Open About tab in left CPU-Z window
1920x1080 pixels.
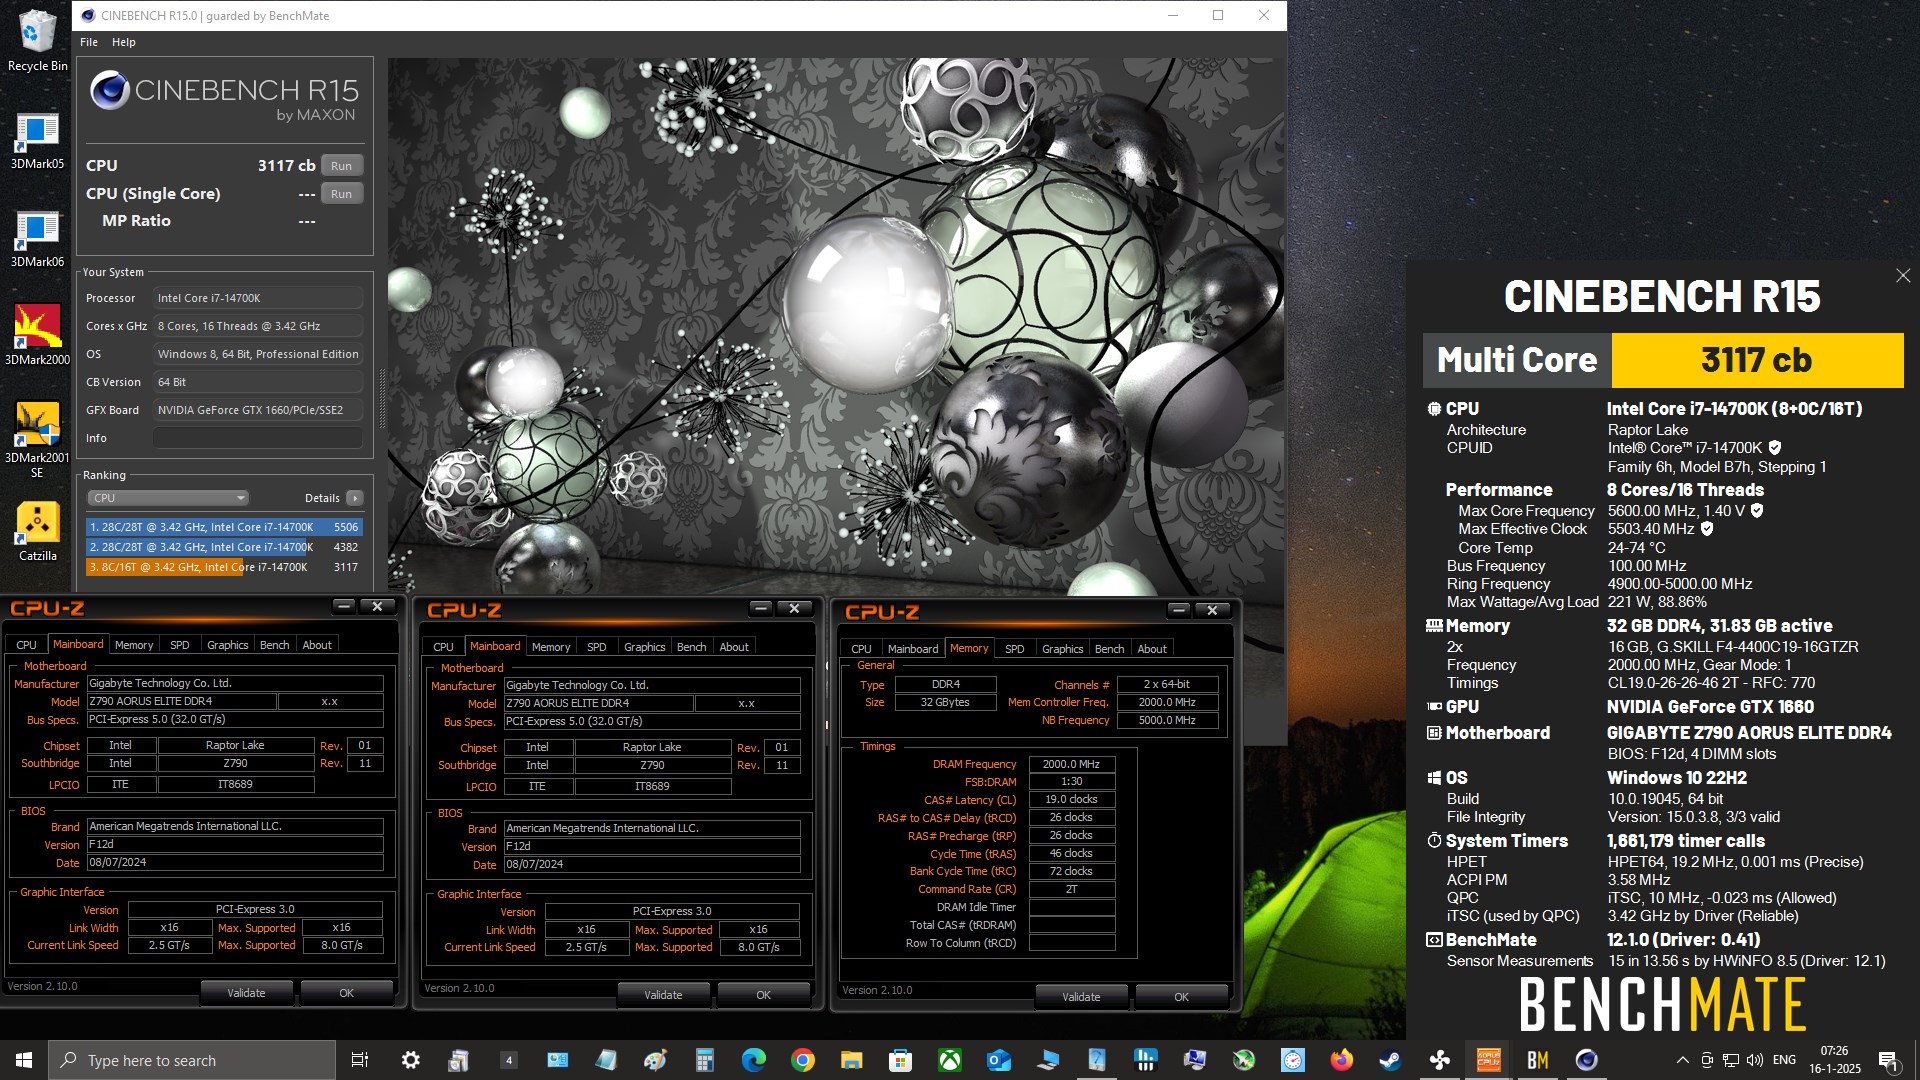317,645
